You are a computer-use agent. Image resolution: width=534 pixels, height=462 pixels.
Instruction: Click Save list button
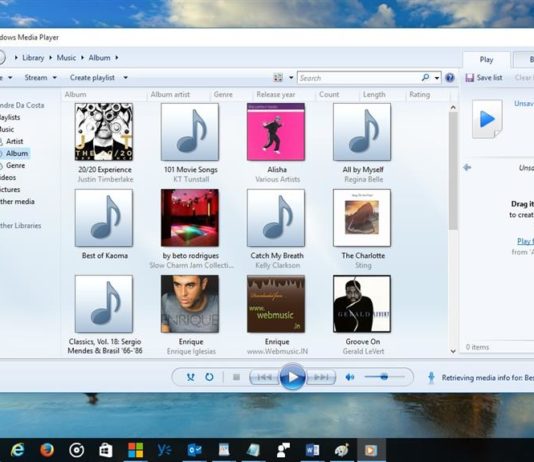(x=484, y=78)
